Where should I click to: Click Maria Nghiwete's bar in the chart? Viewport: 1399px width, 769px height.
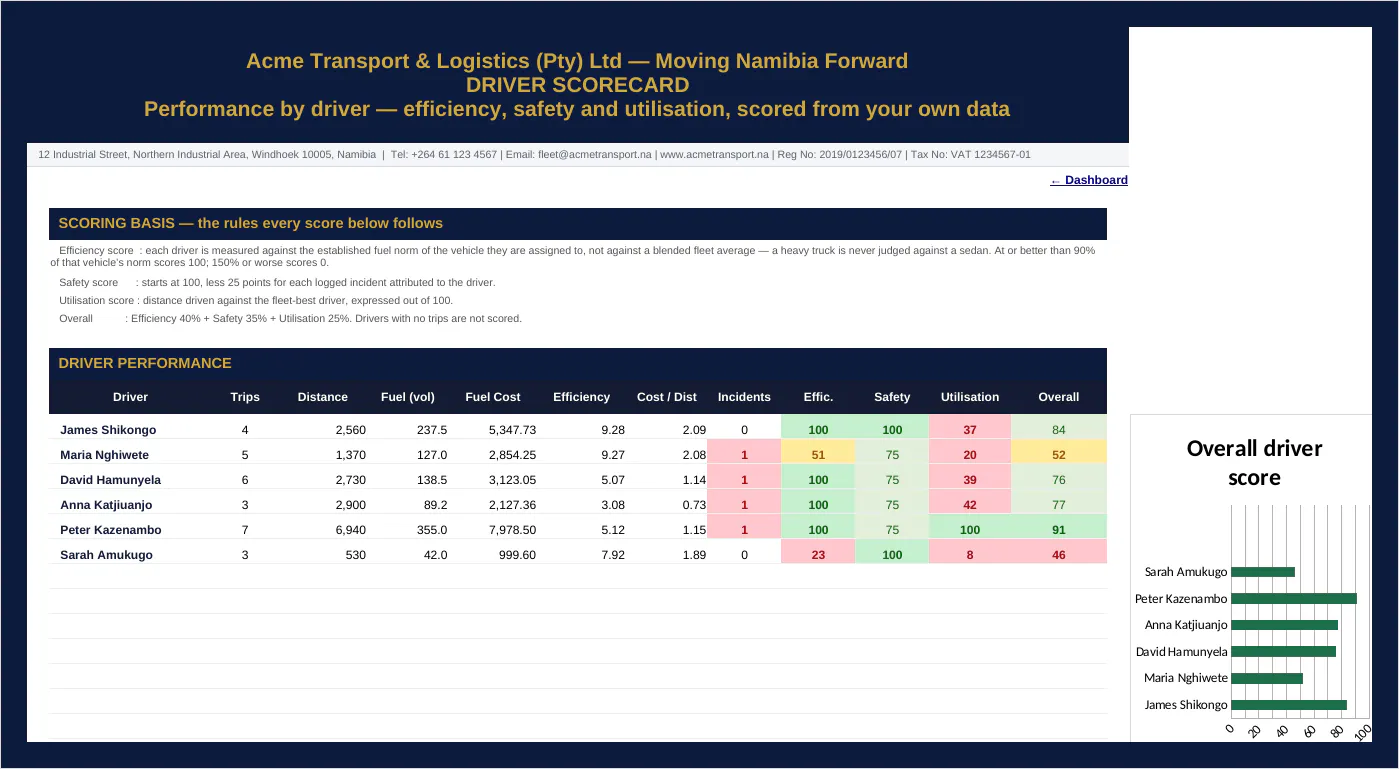[1267, 678]
